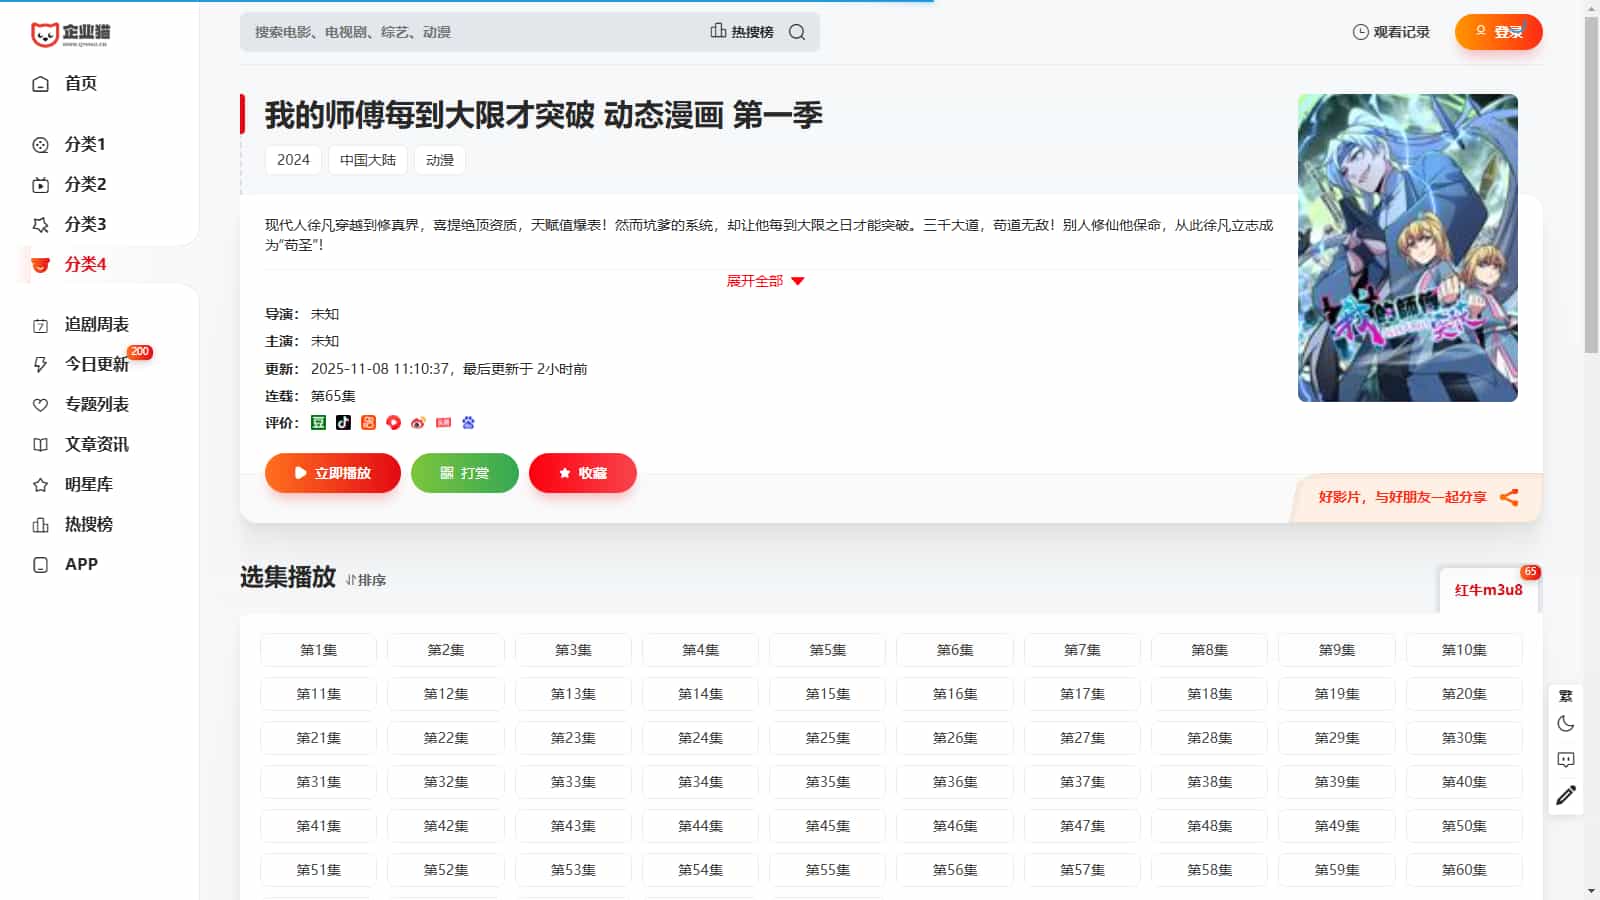Click the TikTok/Douyin rating icon
1600x900 pixels.
tap(343, 423)
